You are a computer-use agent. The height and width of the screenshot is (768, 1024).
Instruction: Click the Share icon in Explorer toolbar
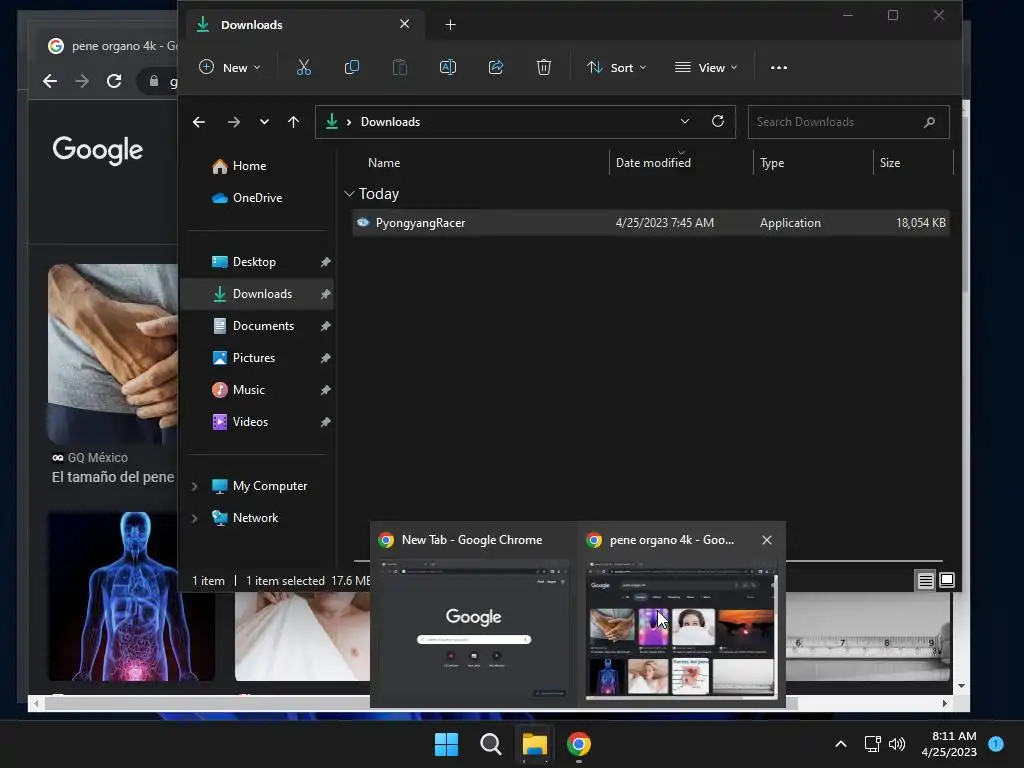[x=496, y=67]
